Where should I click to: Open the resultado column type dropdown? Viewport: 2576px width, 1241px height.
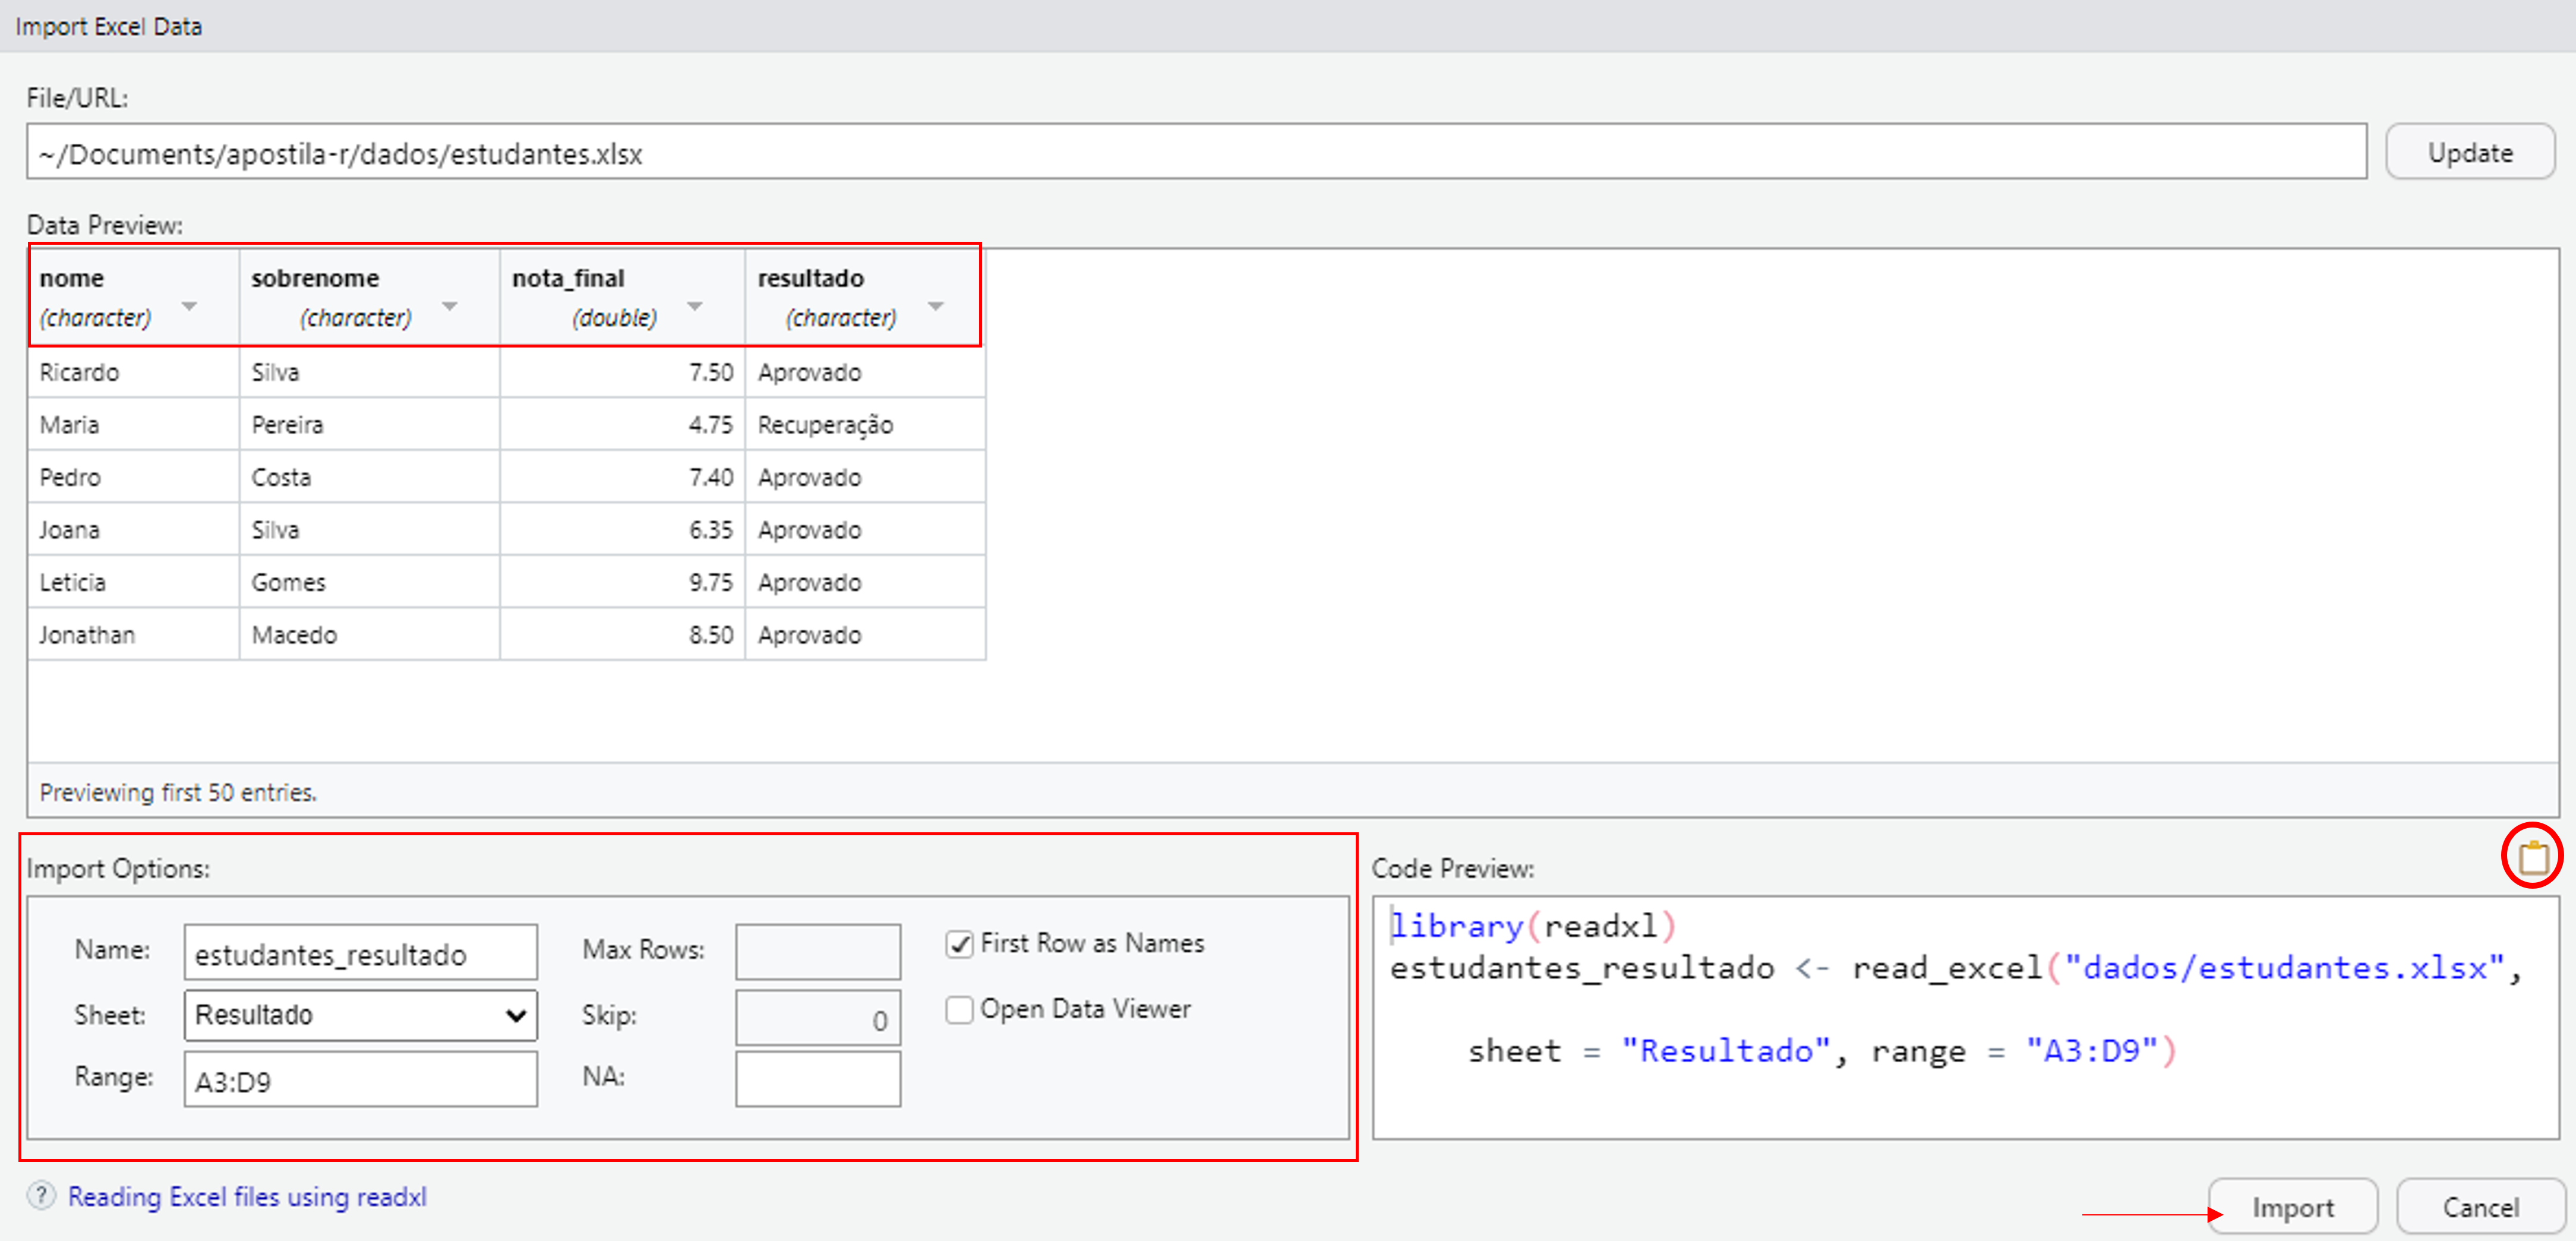pyautogui.click(x=936, y=306)
